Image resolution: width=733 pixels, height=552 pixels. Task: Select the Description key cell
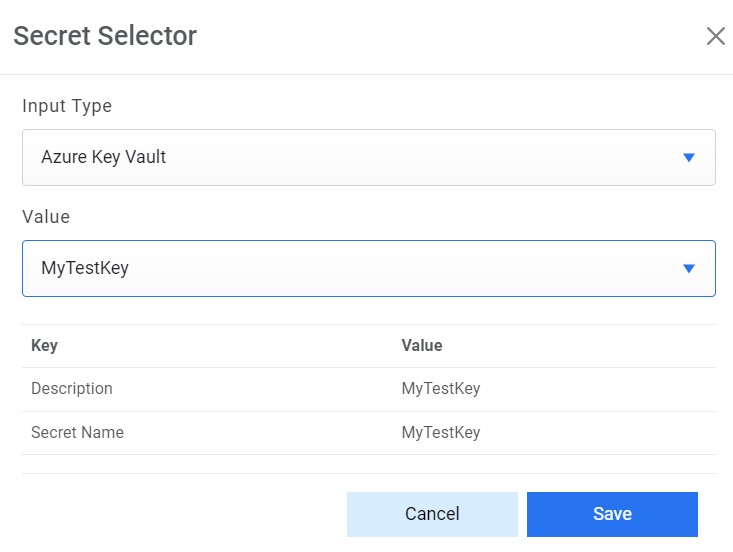point(72,389)
